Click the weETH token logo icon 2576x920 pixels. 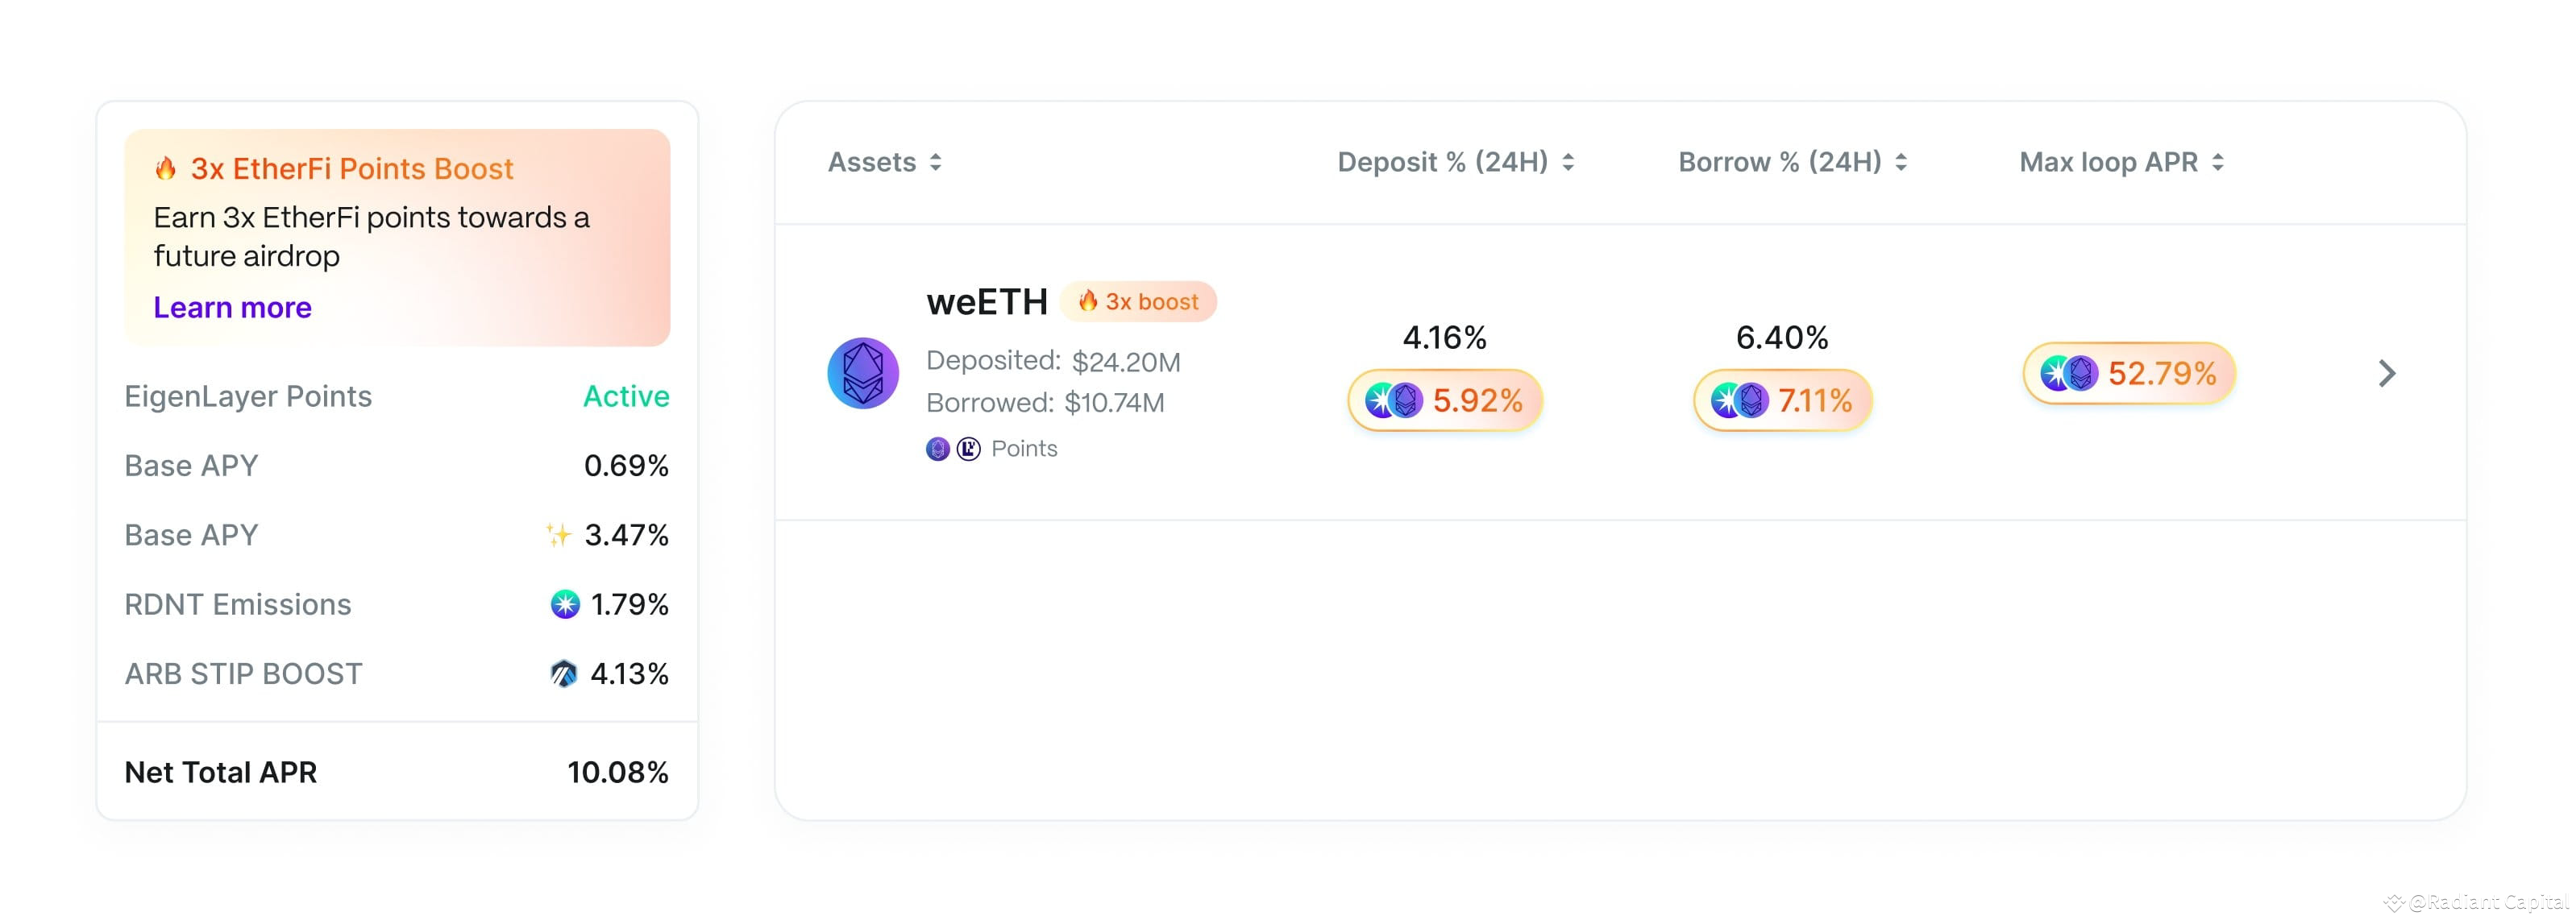862,373
